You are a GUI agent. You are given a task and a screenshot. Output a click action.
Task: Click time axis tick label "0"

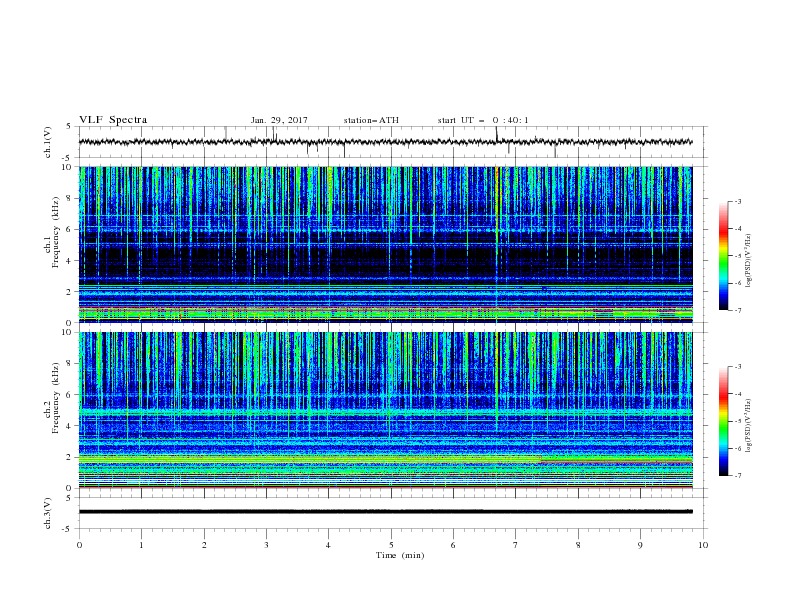pyautogui.click(x=79, y=545)
